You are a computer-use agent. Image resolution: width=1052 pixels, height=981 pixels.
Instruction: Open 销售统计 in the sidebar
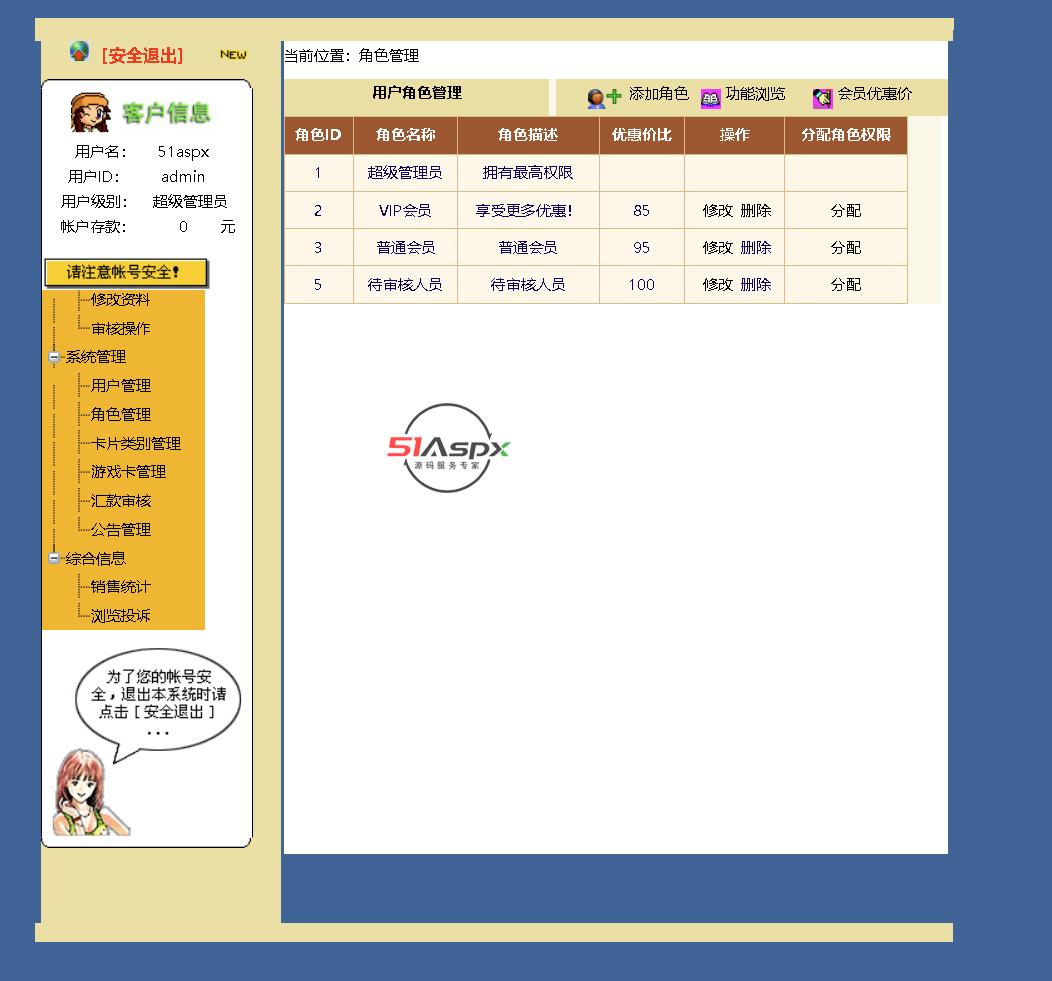click(x=121, y=587)
